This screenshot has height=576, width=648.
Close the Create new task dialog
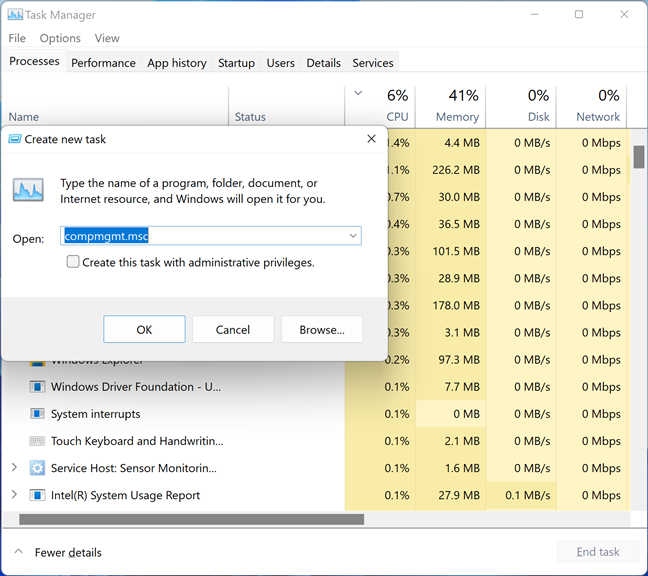(x=372, y=139)
